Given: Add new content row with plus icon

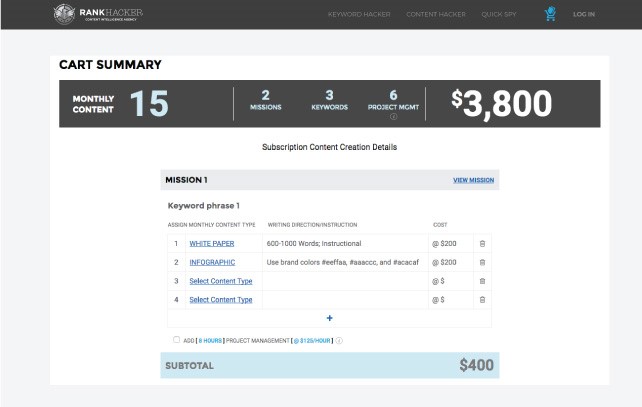Looking at the screenshot, I should [329, 318].
